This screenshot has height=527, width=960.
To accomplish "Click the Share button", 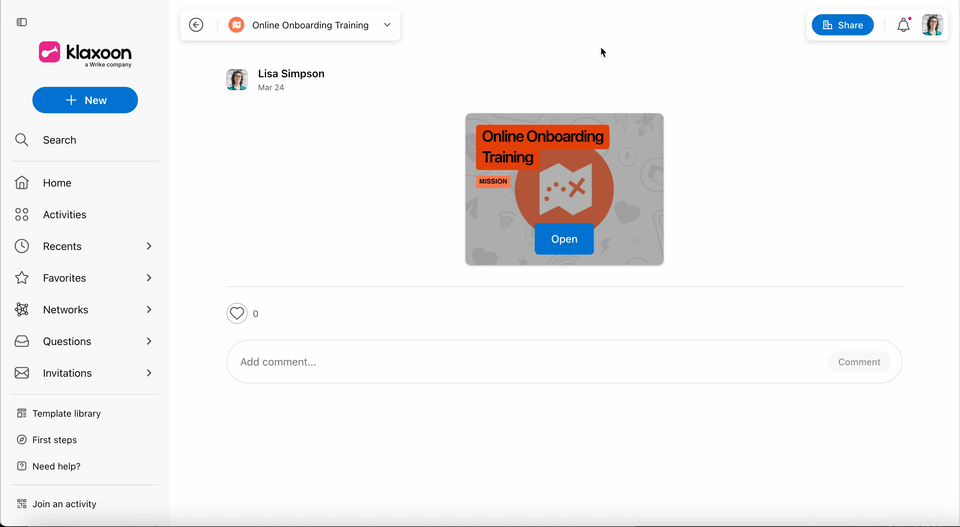I will 842,25.
